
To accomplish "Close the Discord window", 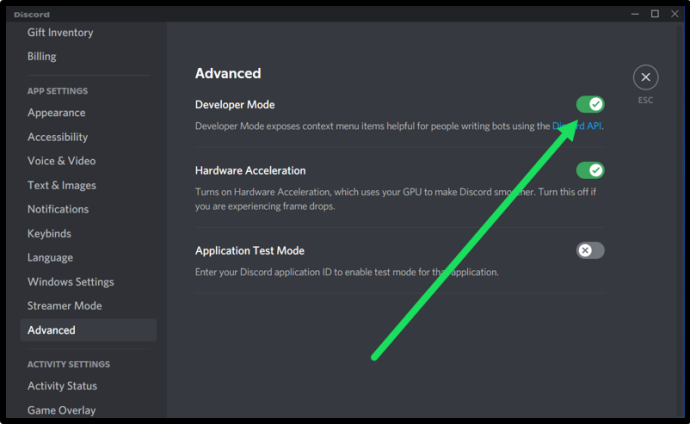I will click(675, 14).
